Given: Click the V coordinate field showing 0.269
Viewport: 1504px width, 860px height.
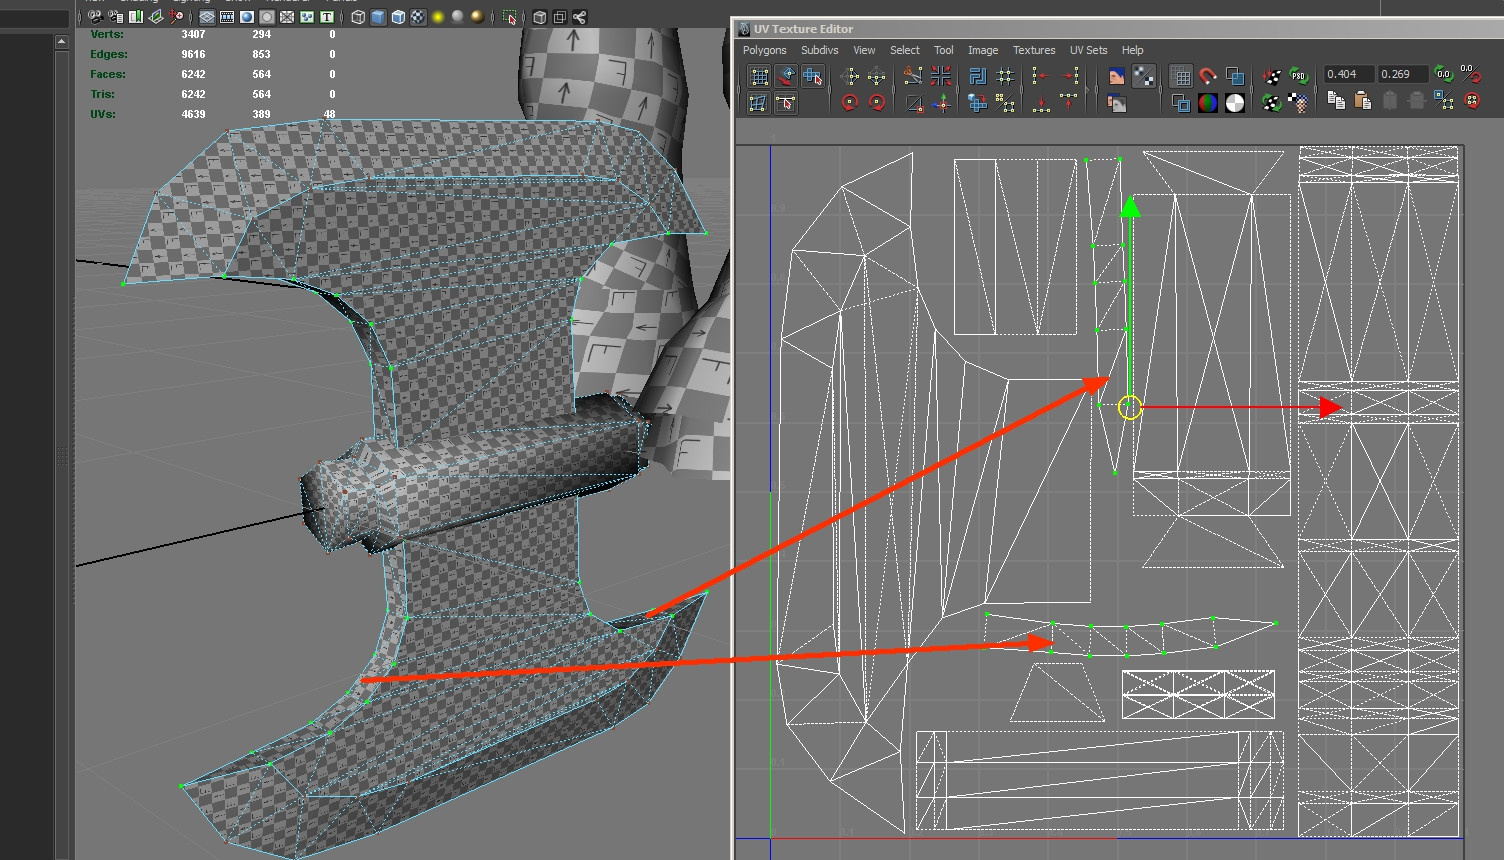Looking at the screenshot, I should click(1402, 74).
